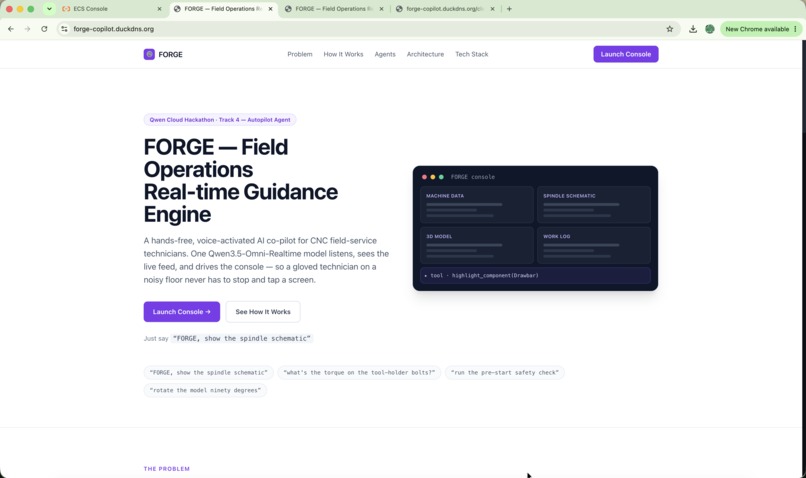Click the code sample after Just say

pos(242,338)
